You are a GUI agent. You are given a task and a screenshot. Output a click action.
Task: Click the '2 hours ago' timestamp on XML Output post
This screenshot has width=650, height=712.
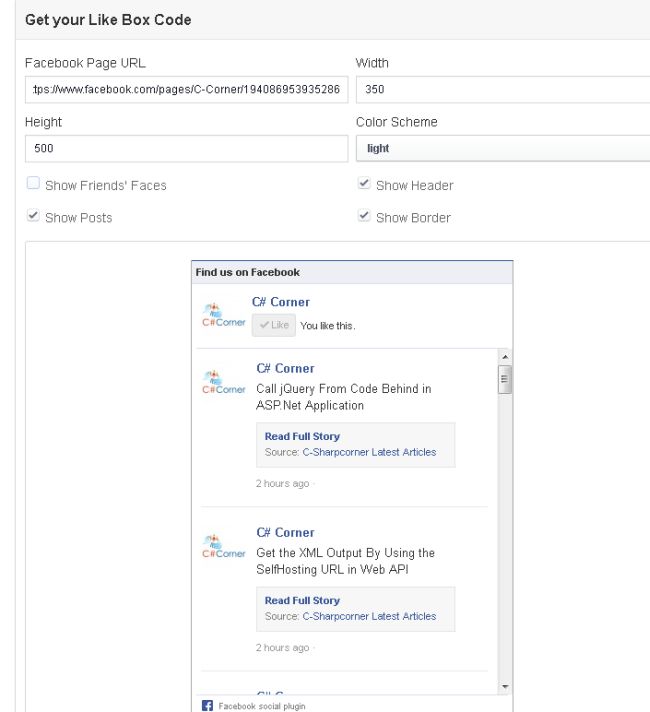point(282,648)
